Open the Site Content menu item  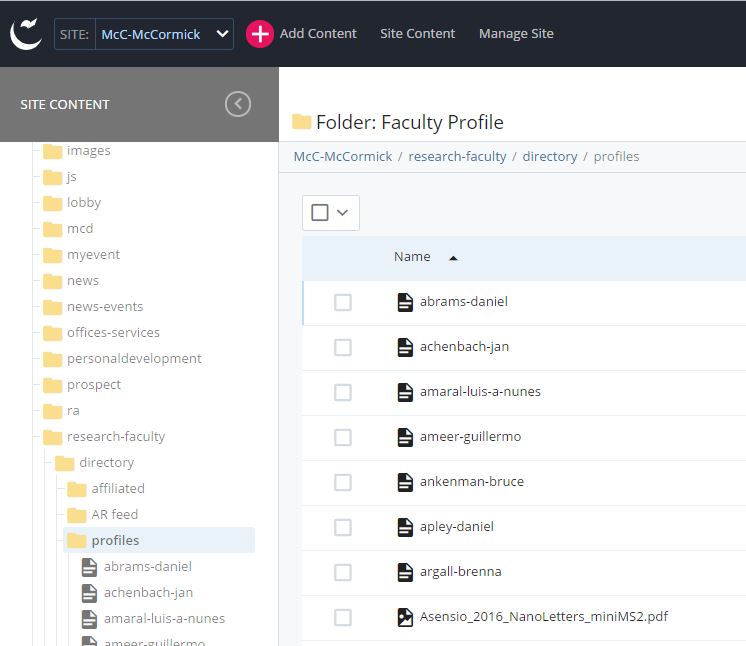(x=417, y=33)
